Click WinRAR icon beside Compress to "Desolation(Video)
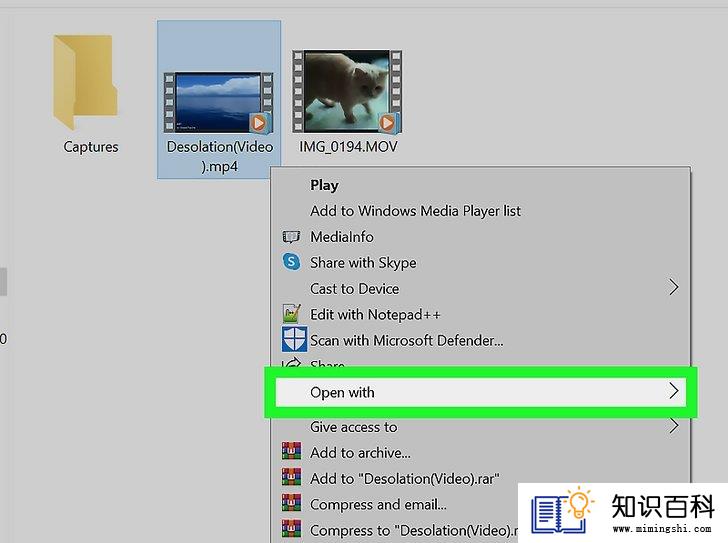 [291, 529]
